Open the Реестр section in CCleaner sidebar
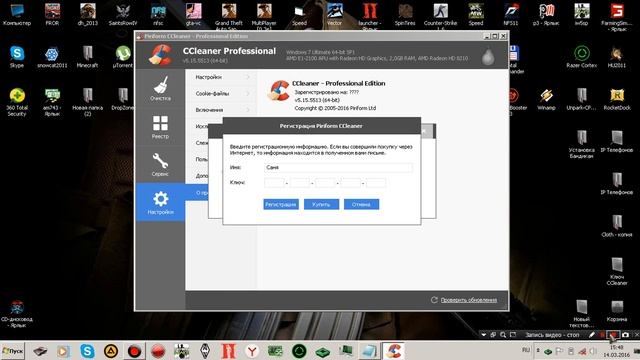This screenshot has height=360, width=640. (160, 127)
